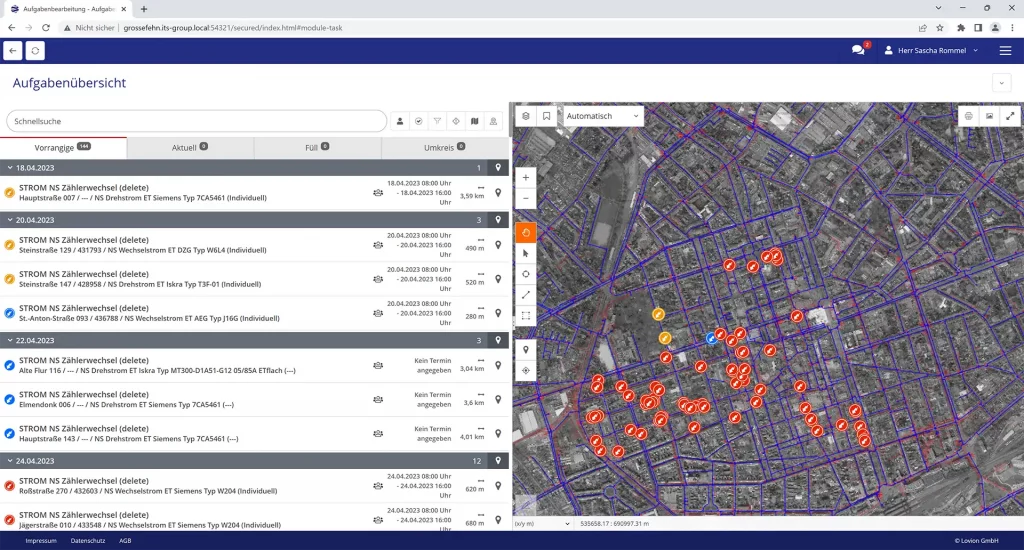Toggle the map view icon in search toolbar

475,121
